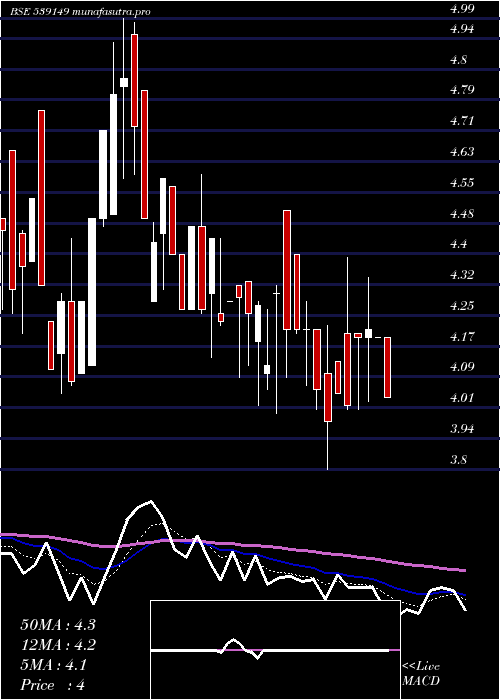
Task: Click the 'BSE 539149 munafasutra.pro' chart title
Action: (x=80, y=12)
